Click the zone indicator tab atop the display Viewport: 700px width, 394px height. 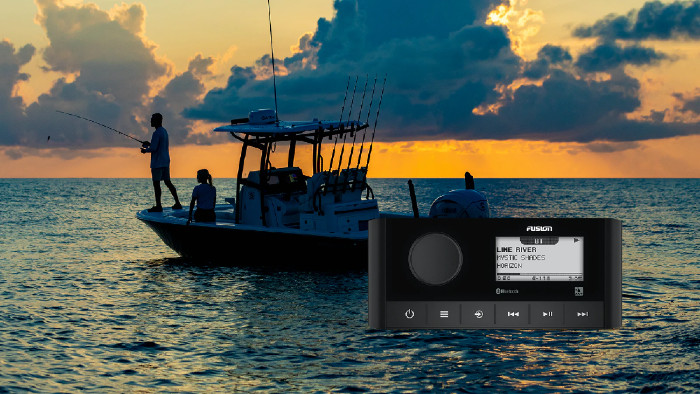point(539,241)
